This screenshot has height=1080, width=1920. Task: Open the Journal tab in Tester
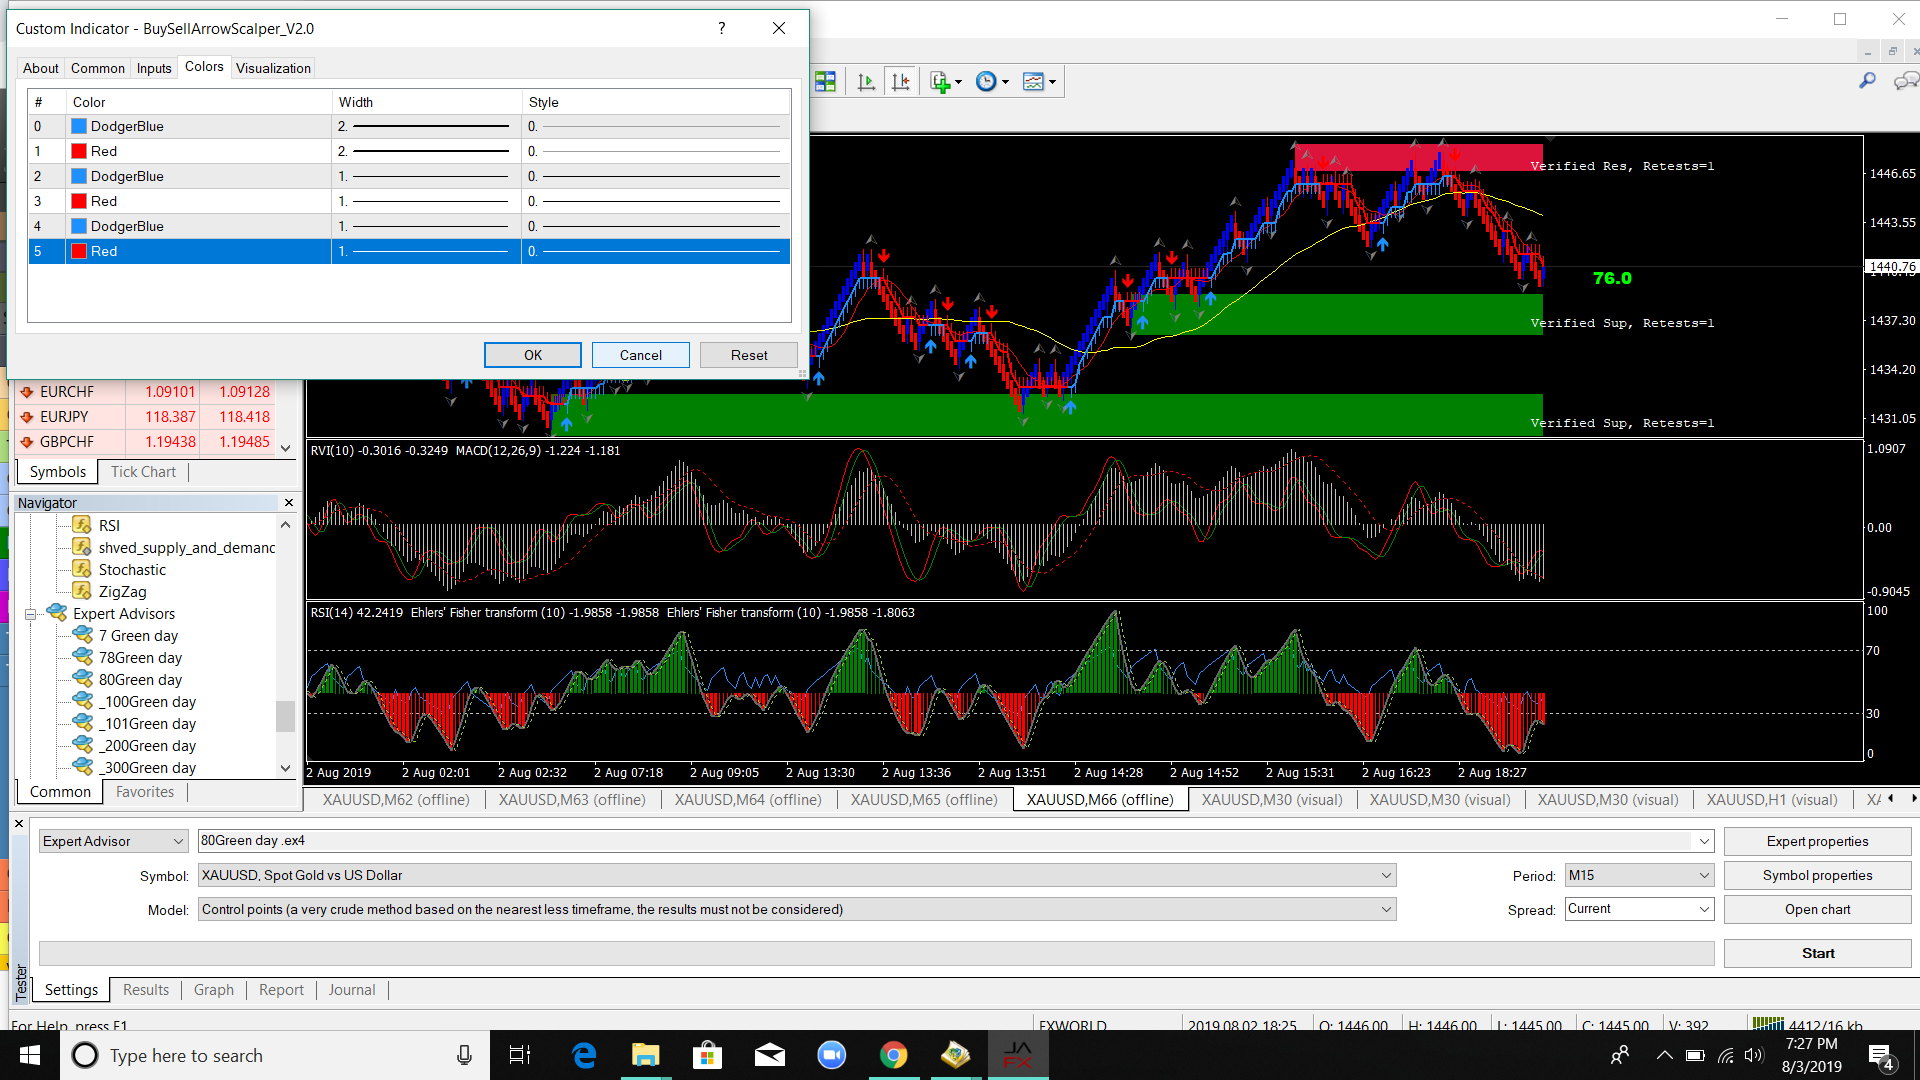352,990
